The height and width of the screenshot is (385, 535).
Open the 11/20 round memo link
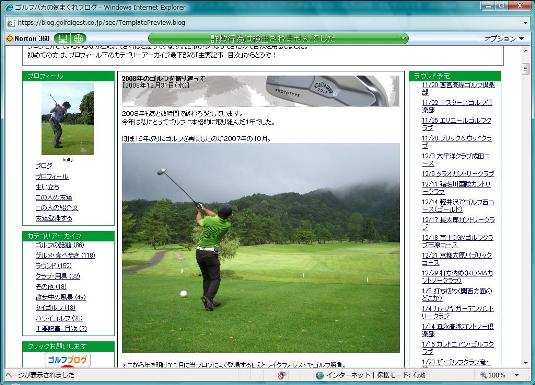click(x=458, y=88)
